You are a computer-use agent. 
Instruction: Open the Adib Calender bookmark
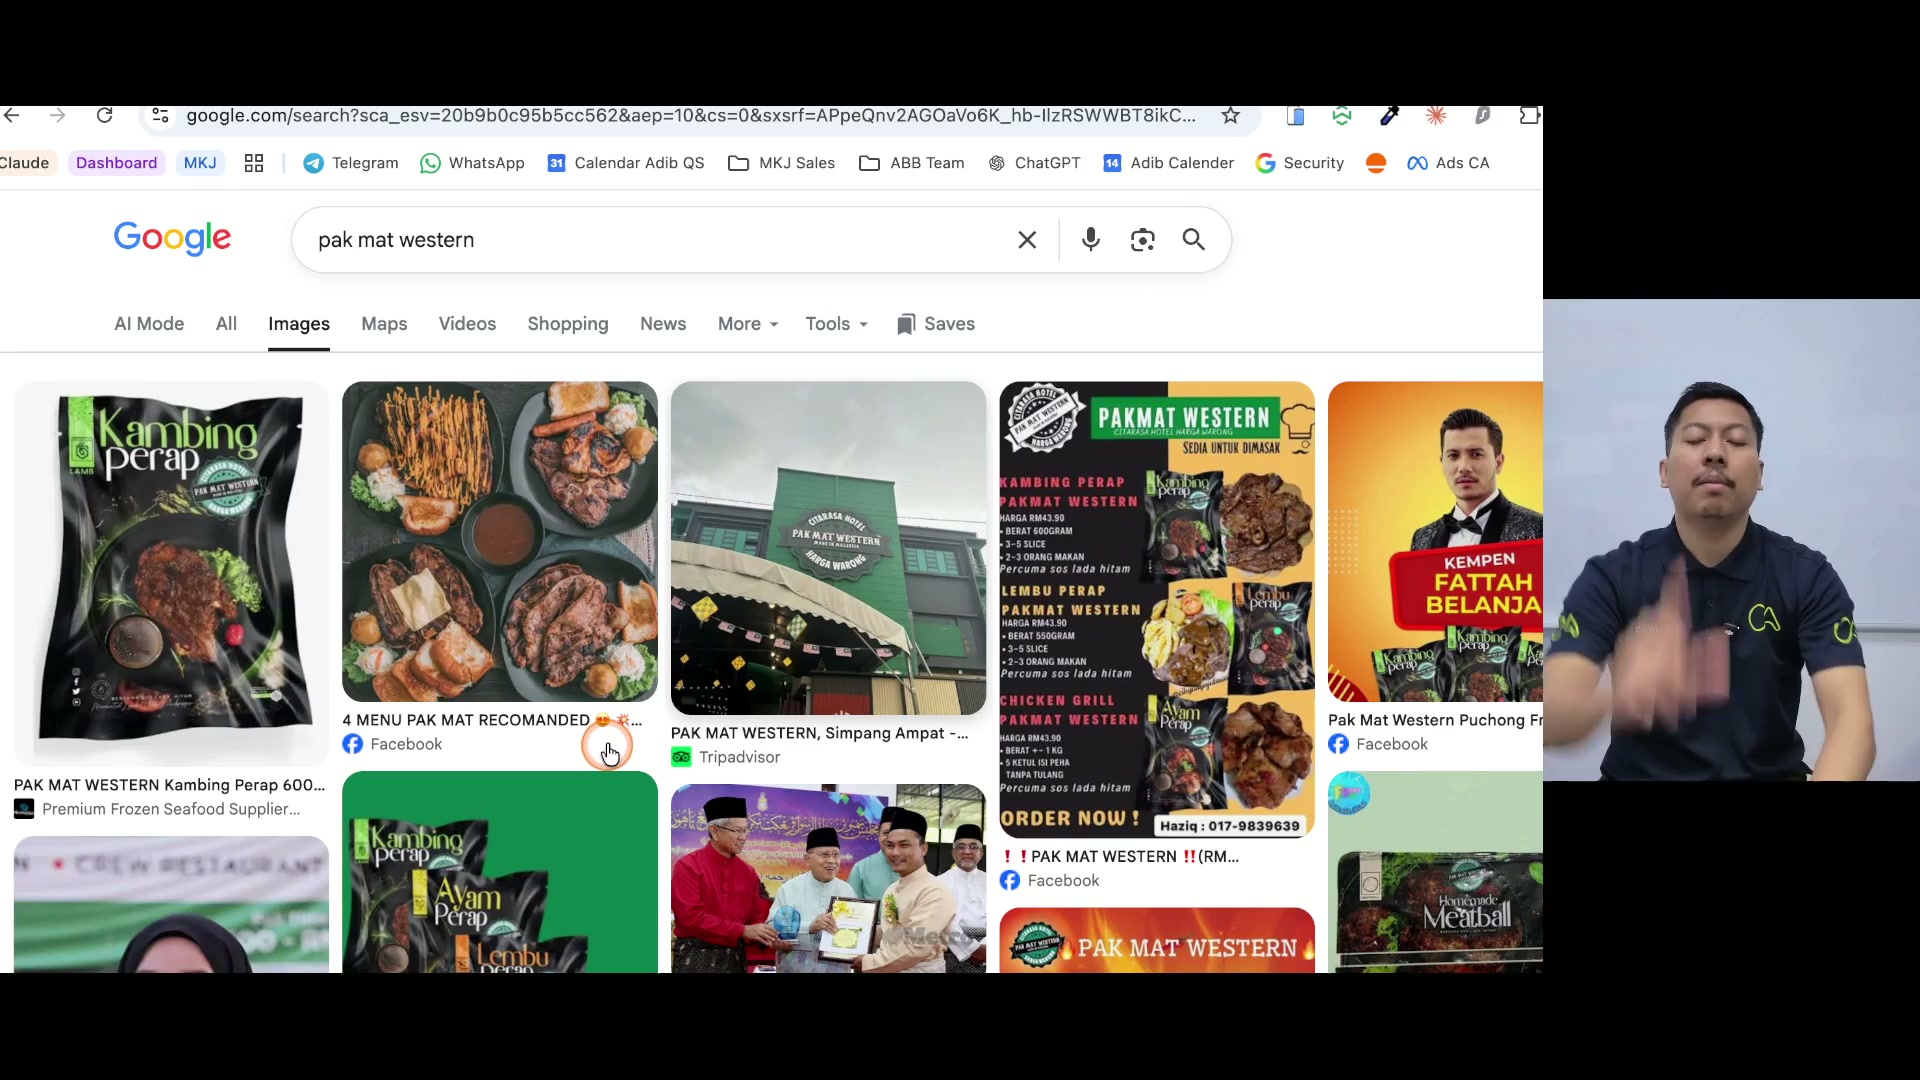[x=1168, y=163]
